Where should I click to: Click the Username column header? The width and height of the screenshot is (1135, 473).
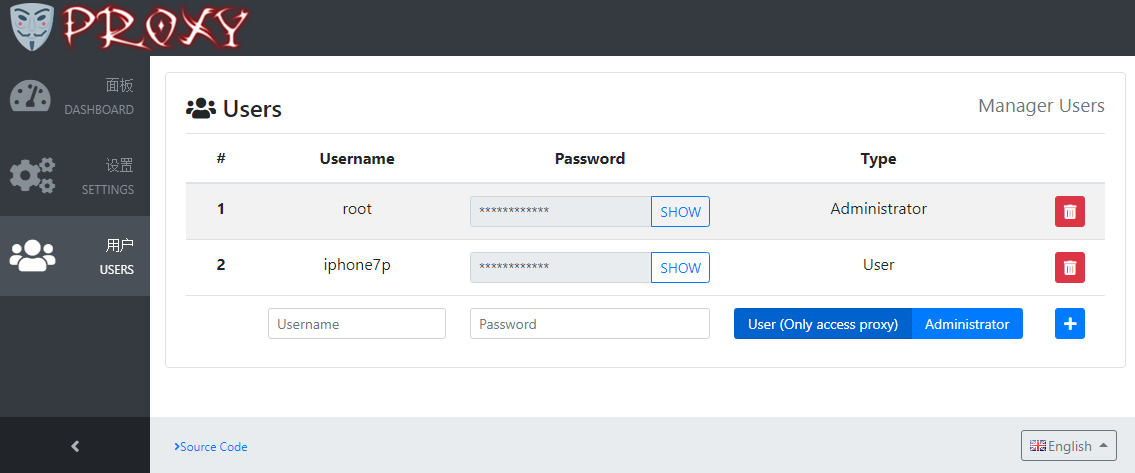(x=357, y=159)
